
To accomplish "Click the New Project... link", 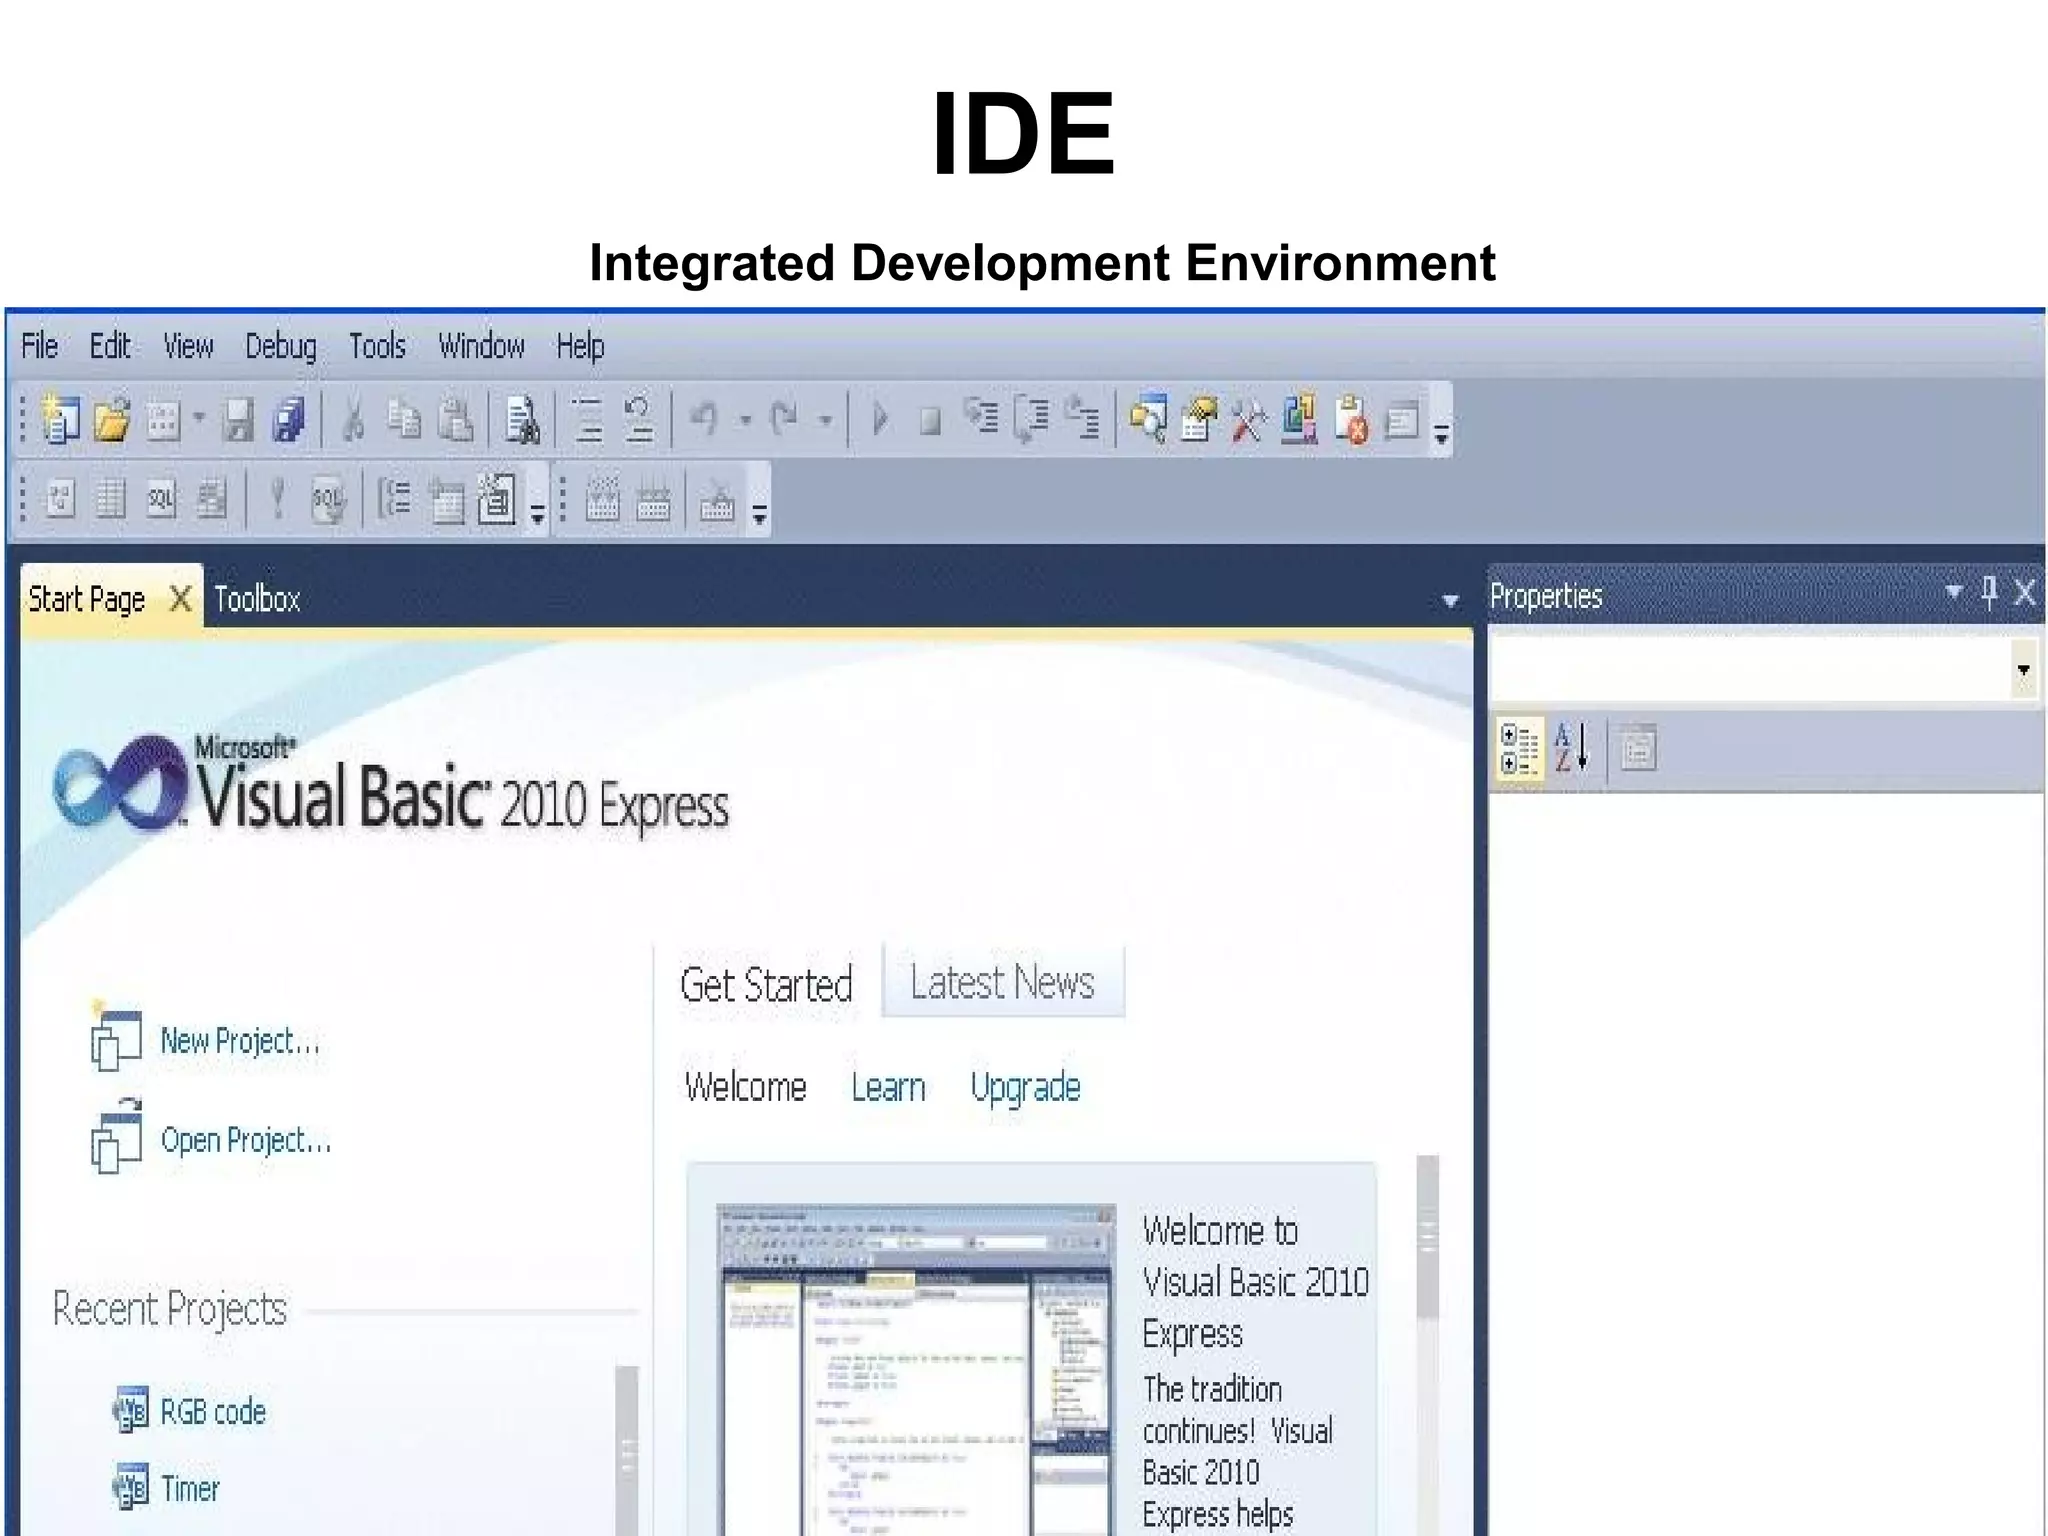I will coord(240,1041).
